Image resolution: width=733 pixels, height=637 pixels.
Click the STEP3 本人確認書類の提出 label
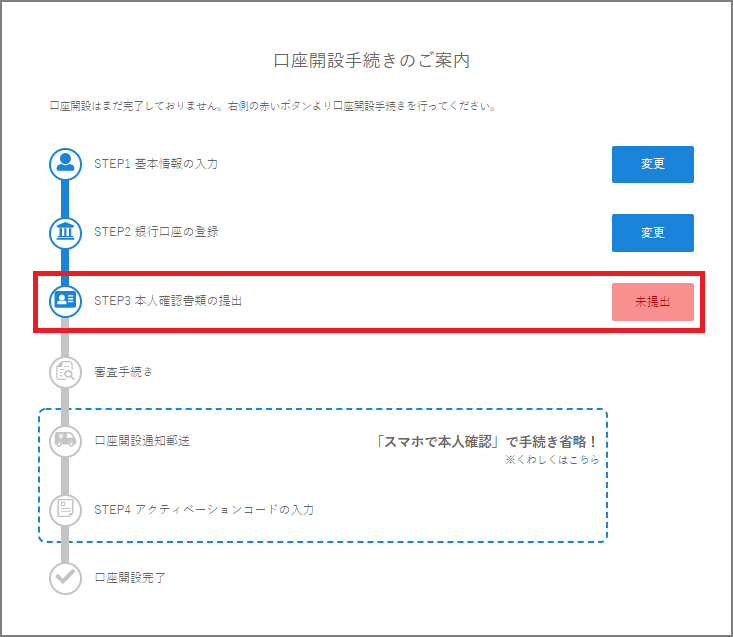tap(168, 301)
